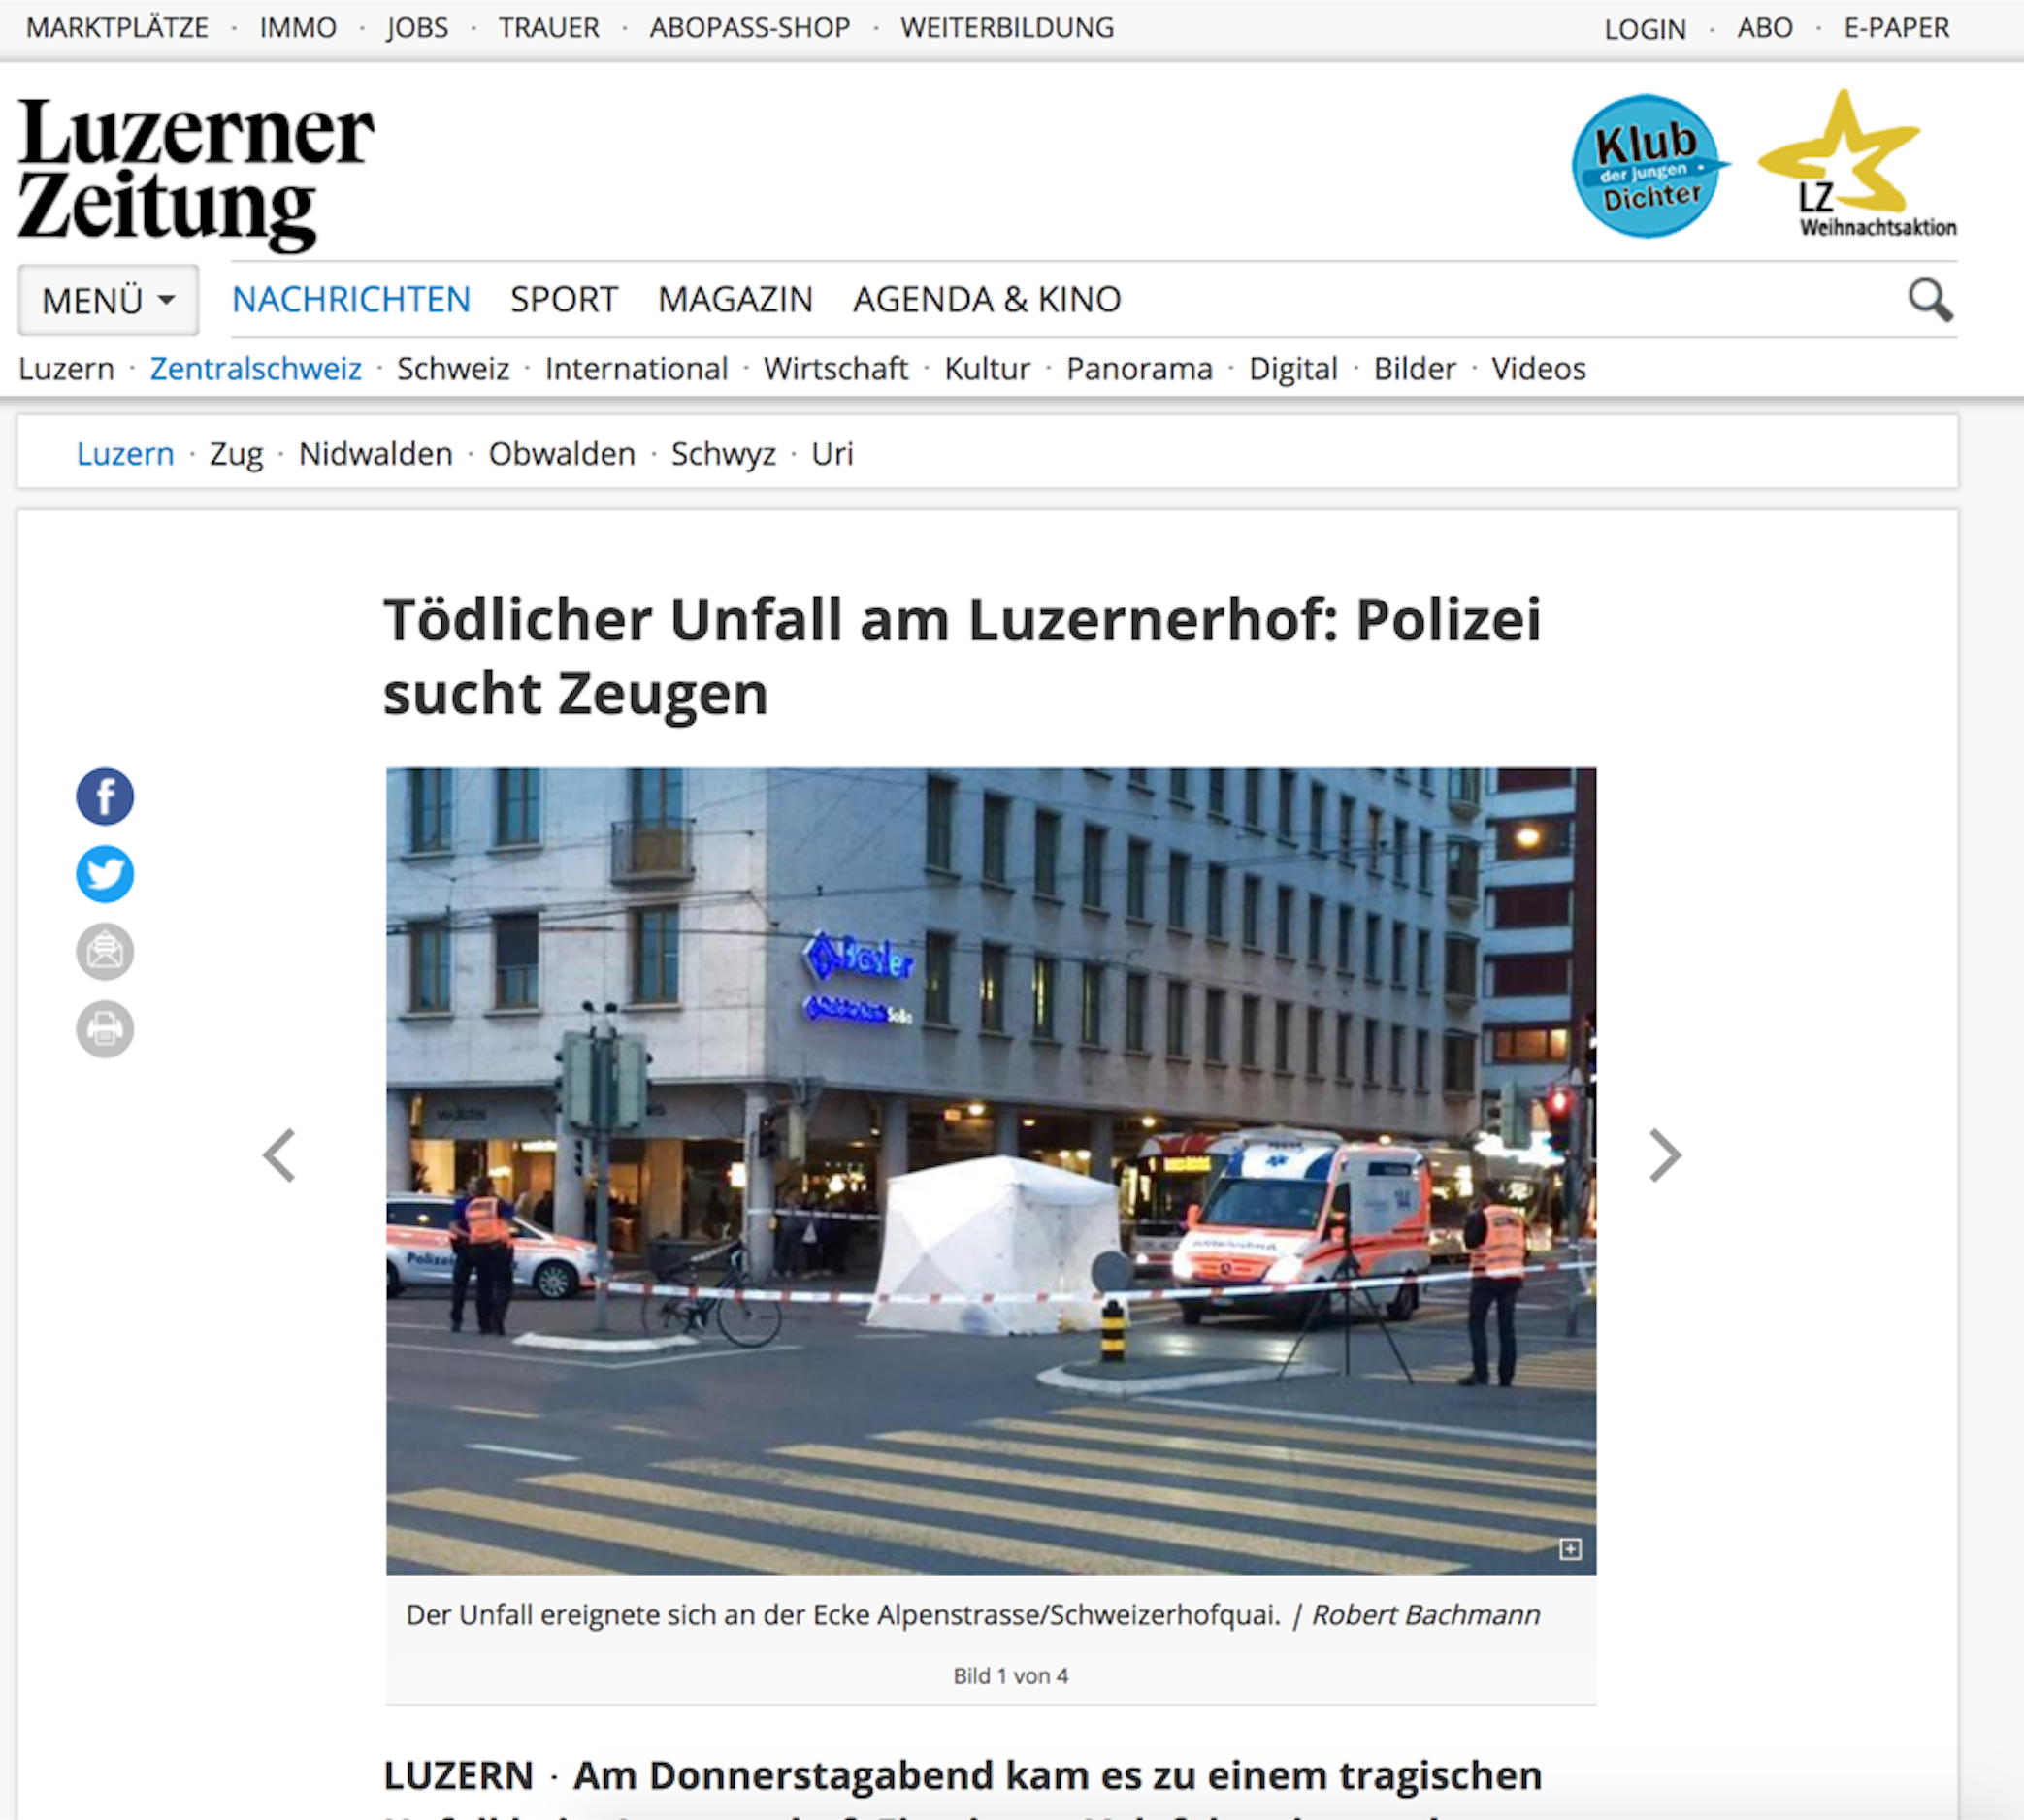Go to the Panorama section

[x=1139, y=369]
